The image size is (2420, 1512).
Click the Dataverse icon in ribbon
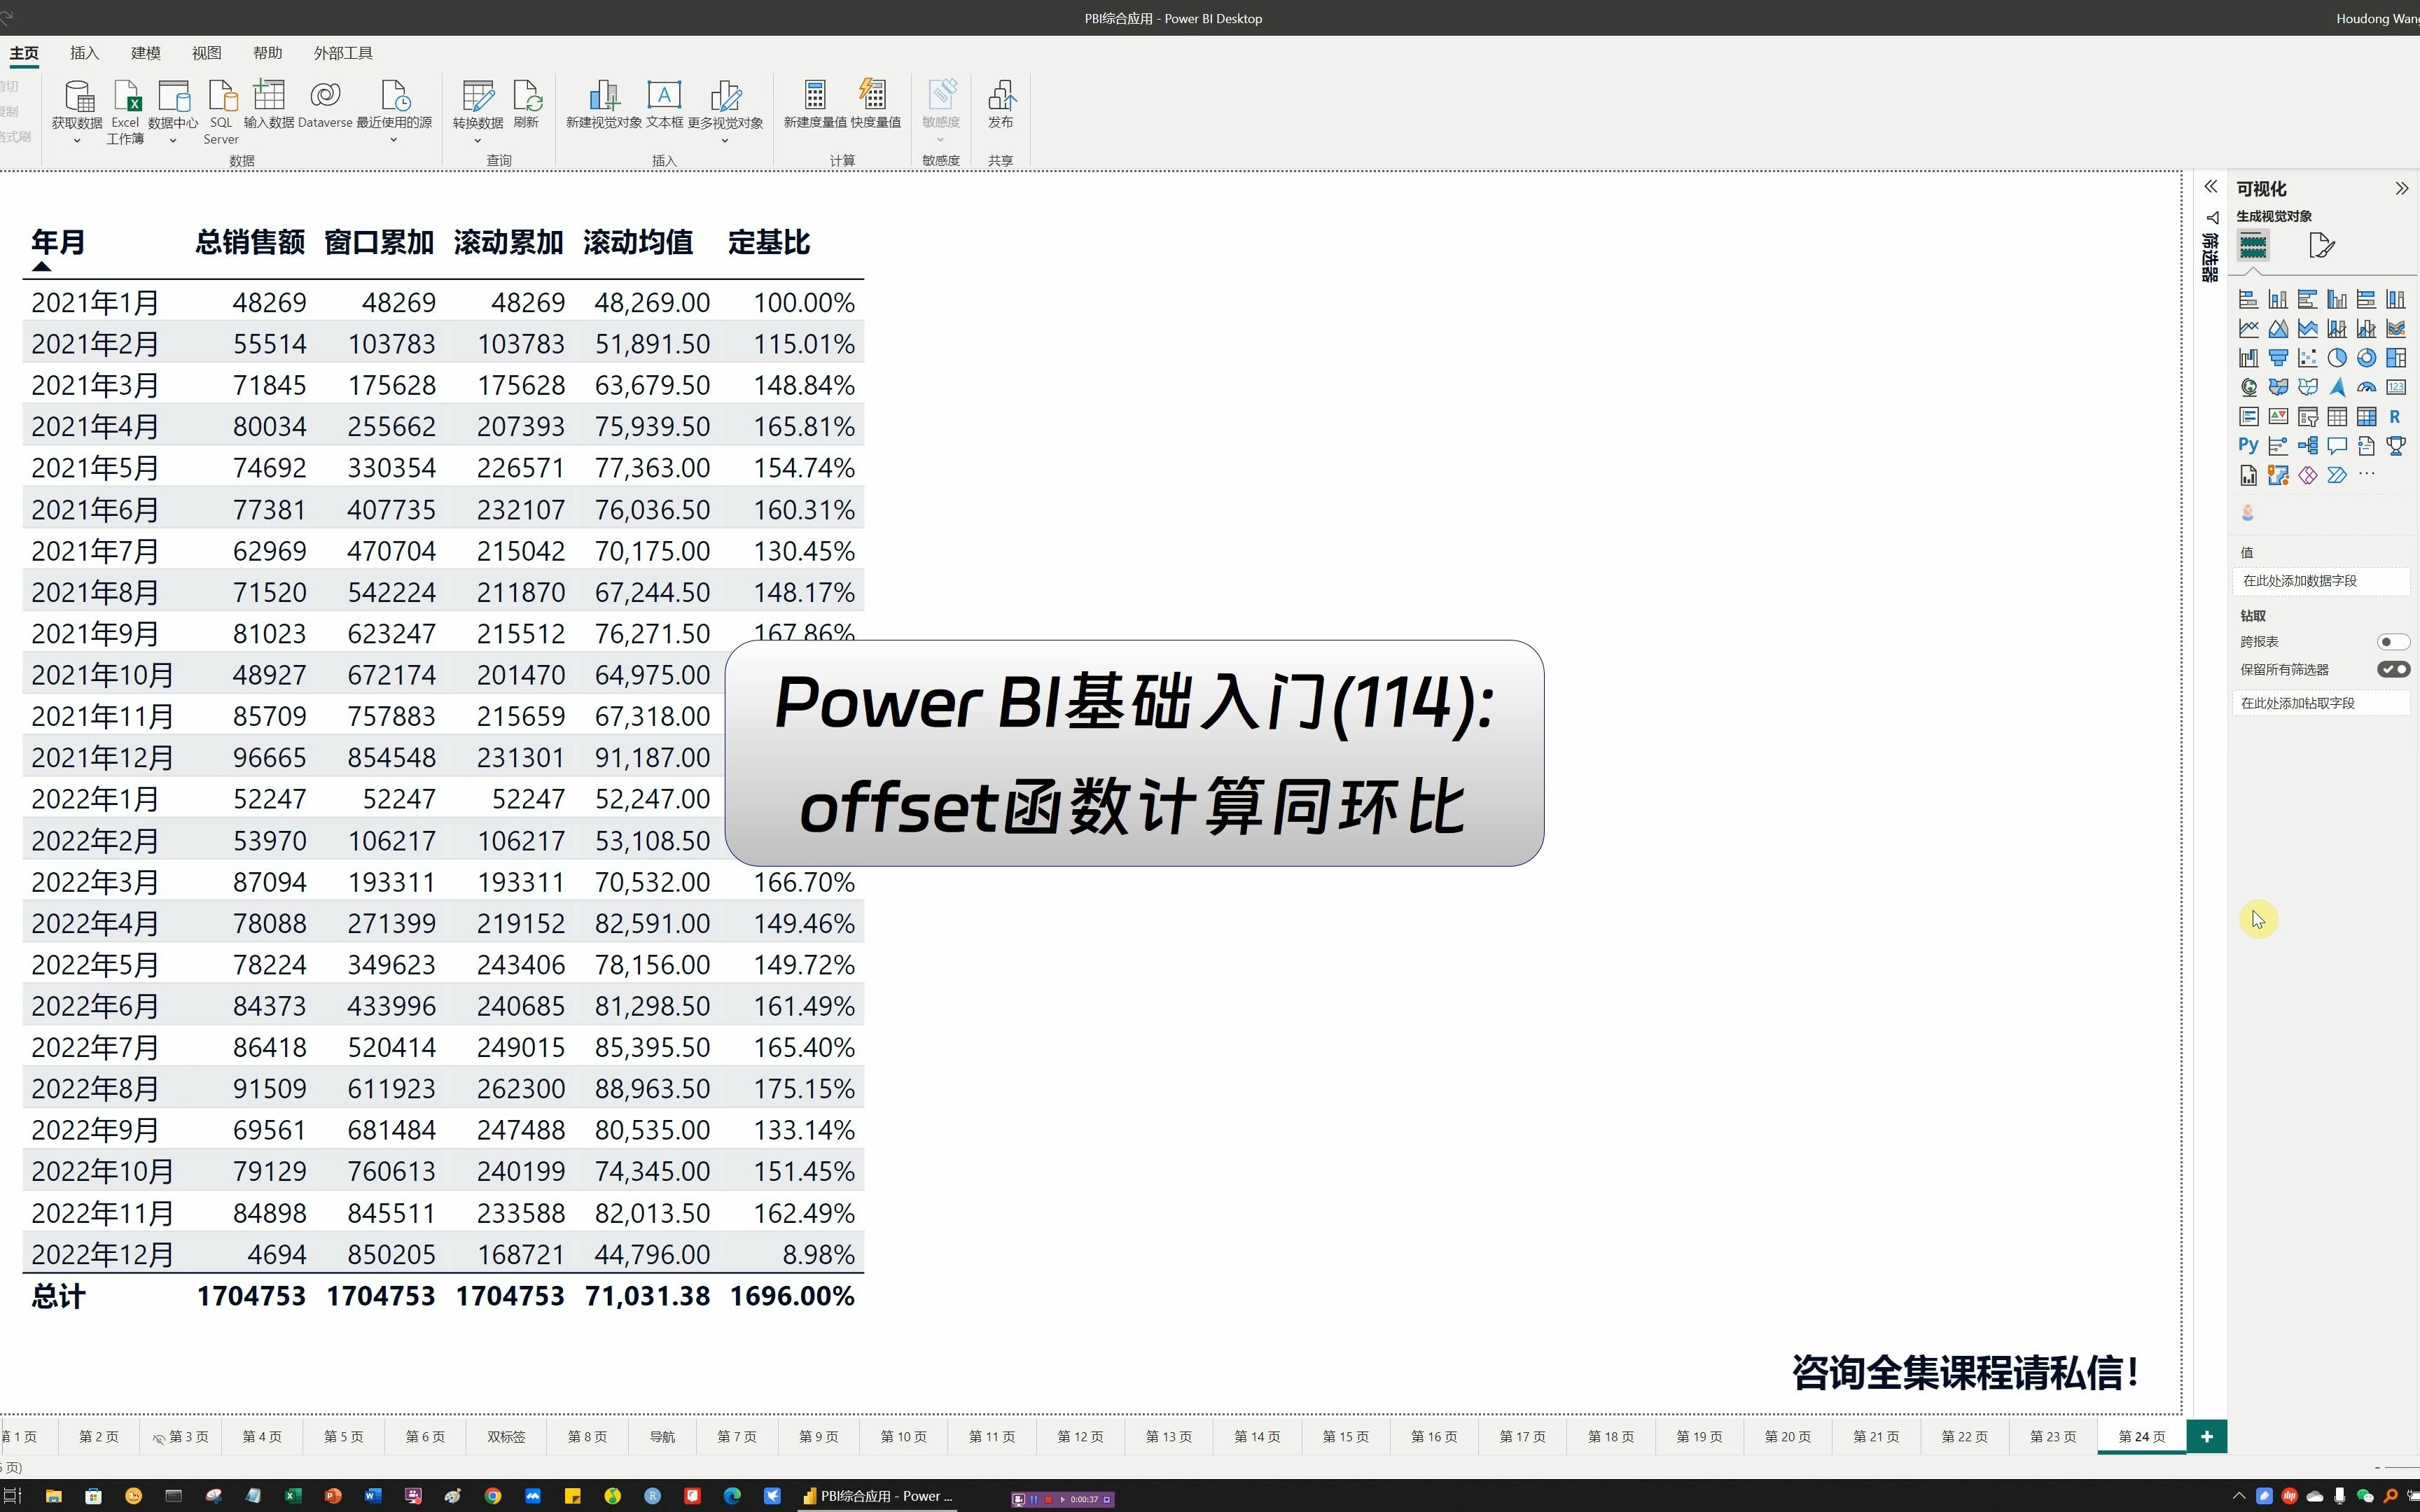coord(325,96)
